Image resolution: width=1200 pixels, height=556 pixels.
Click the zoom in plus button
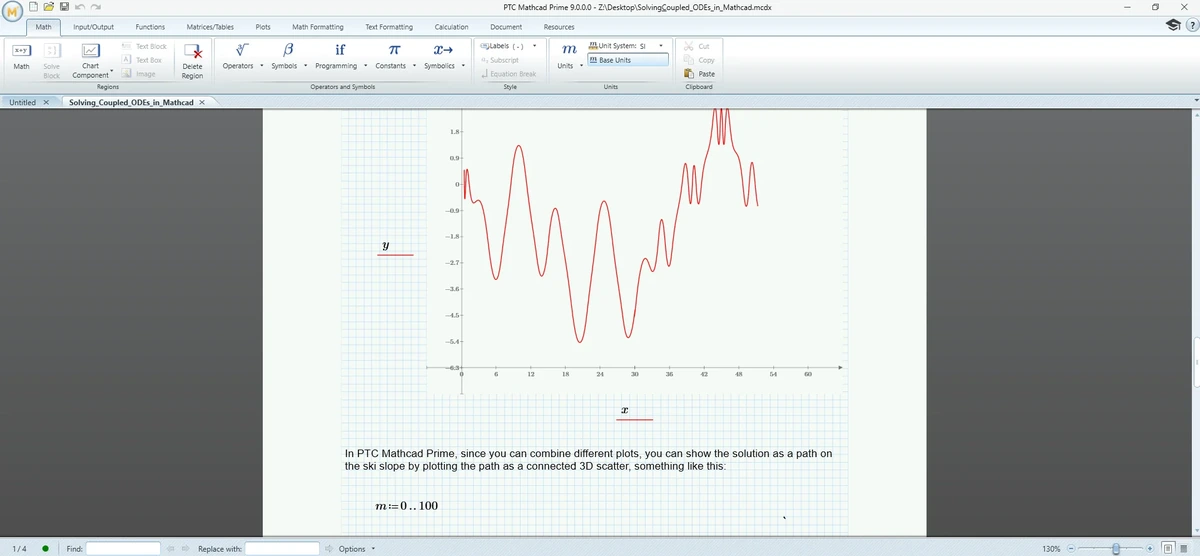click(1151, 548)
